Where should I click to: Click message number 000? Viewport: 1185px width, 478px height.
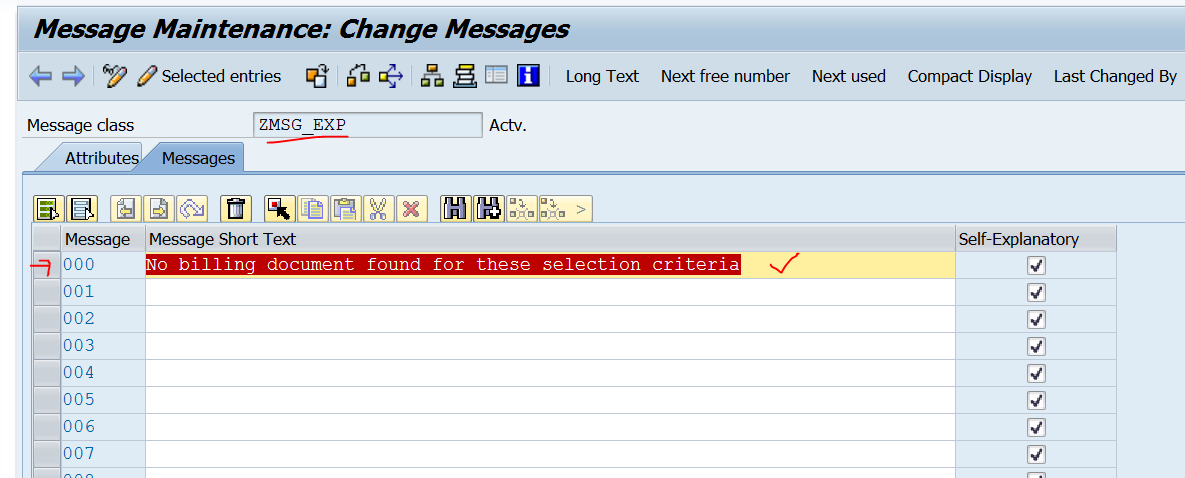coord(79,265)
